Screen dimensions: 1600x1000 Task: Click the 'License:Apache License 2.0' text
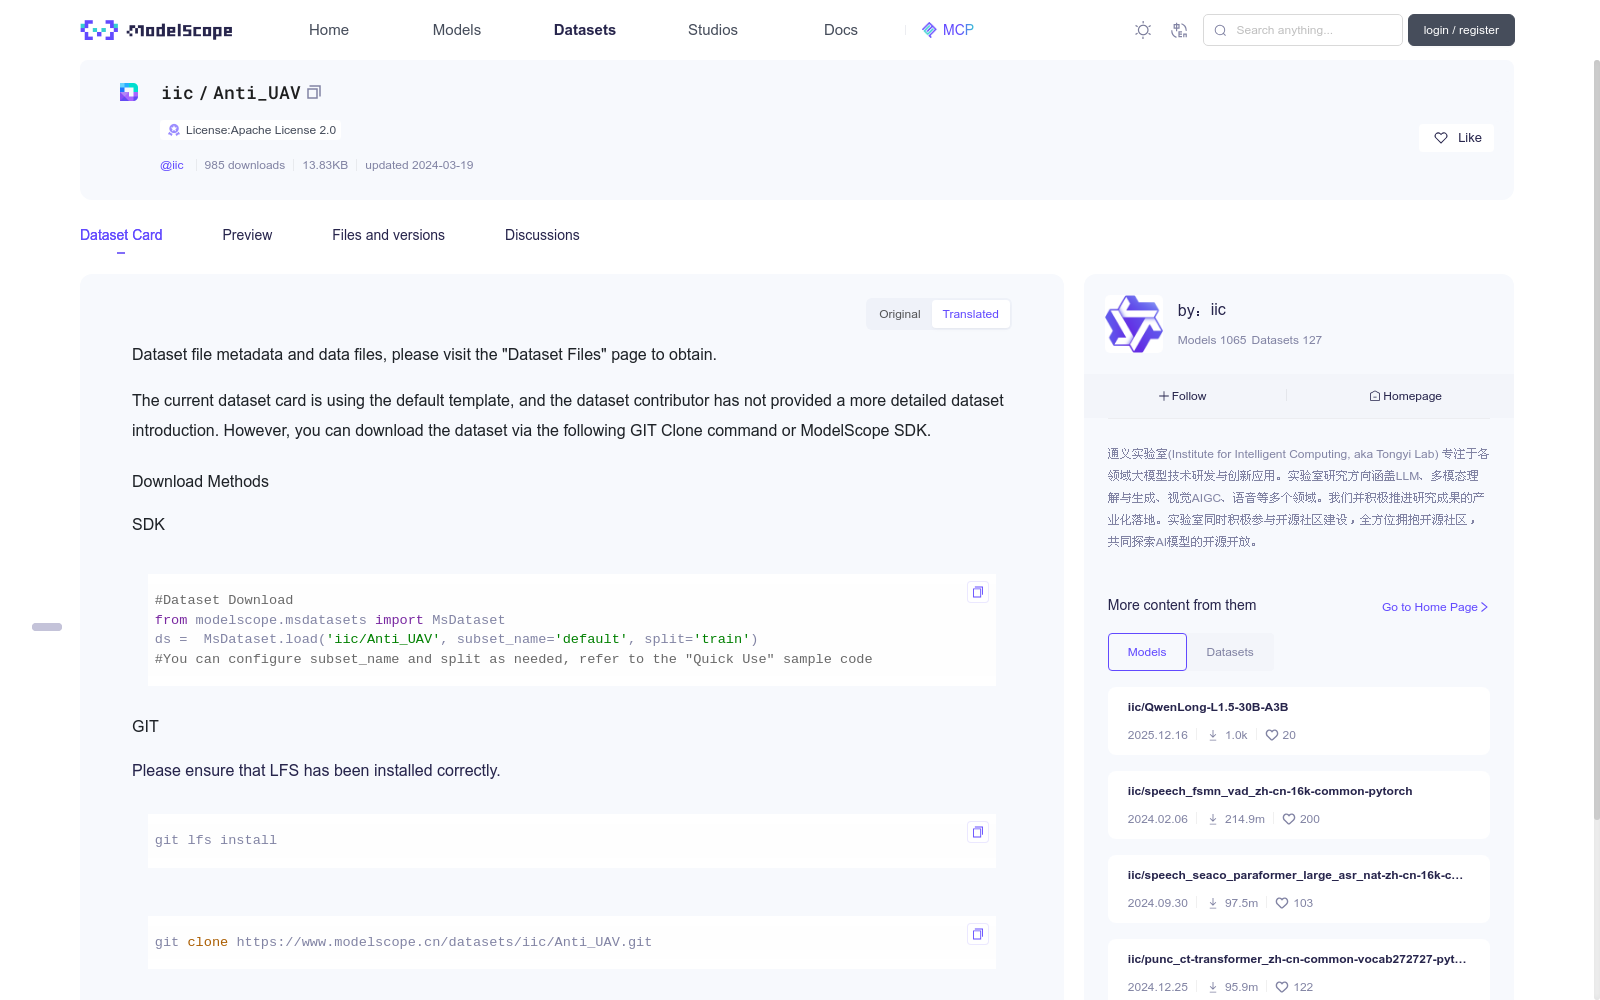pos(261,130)
